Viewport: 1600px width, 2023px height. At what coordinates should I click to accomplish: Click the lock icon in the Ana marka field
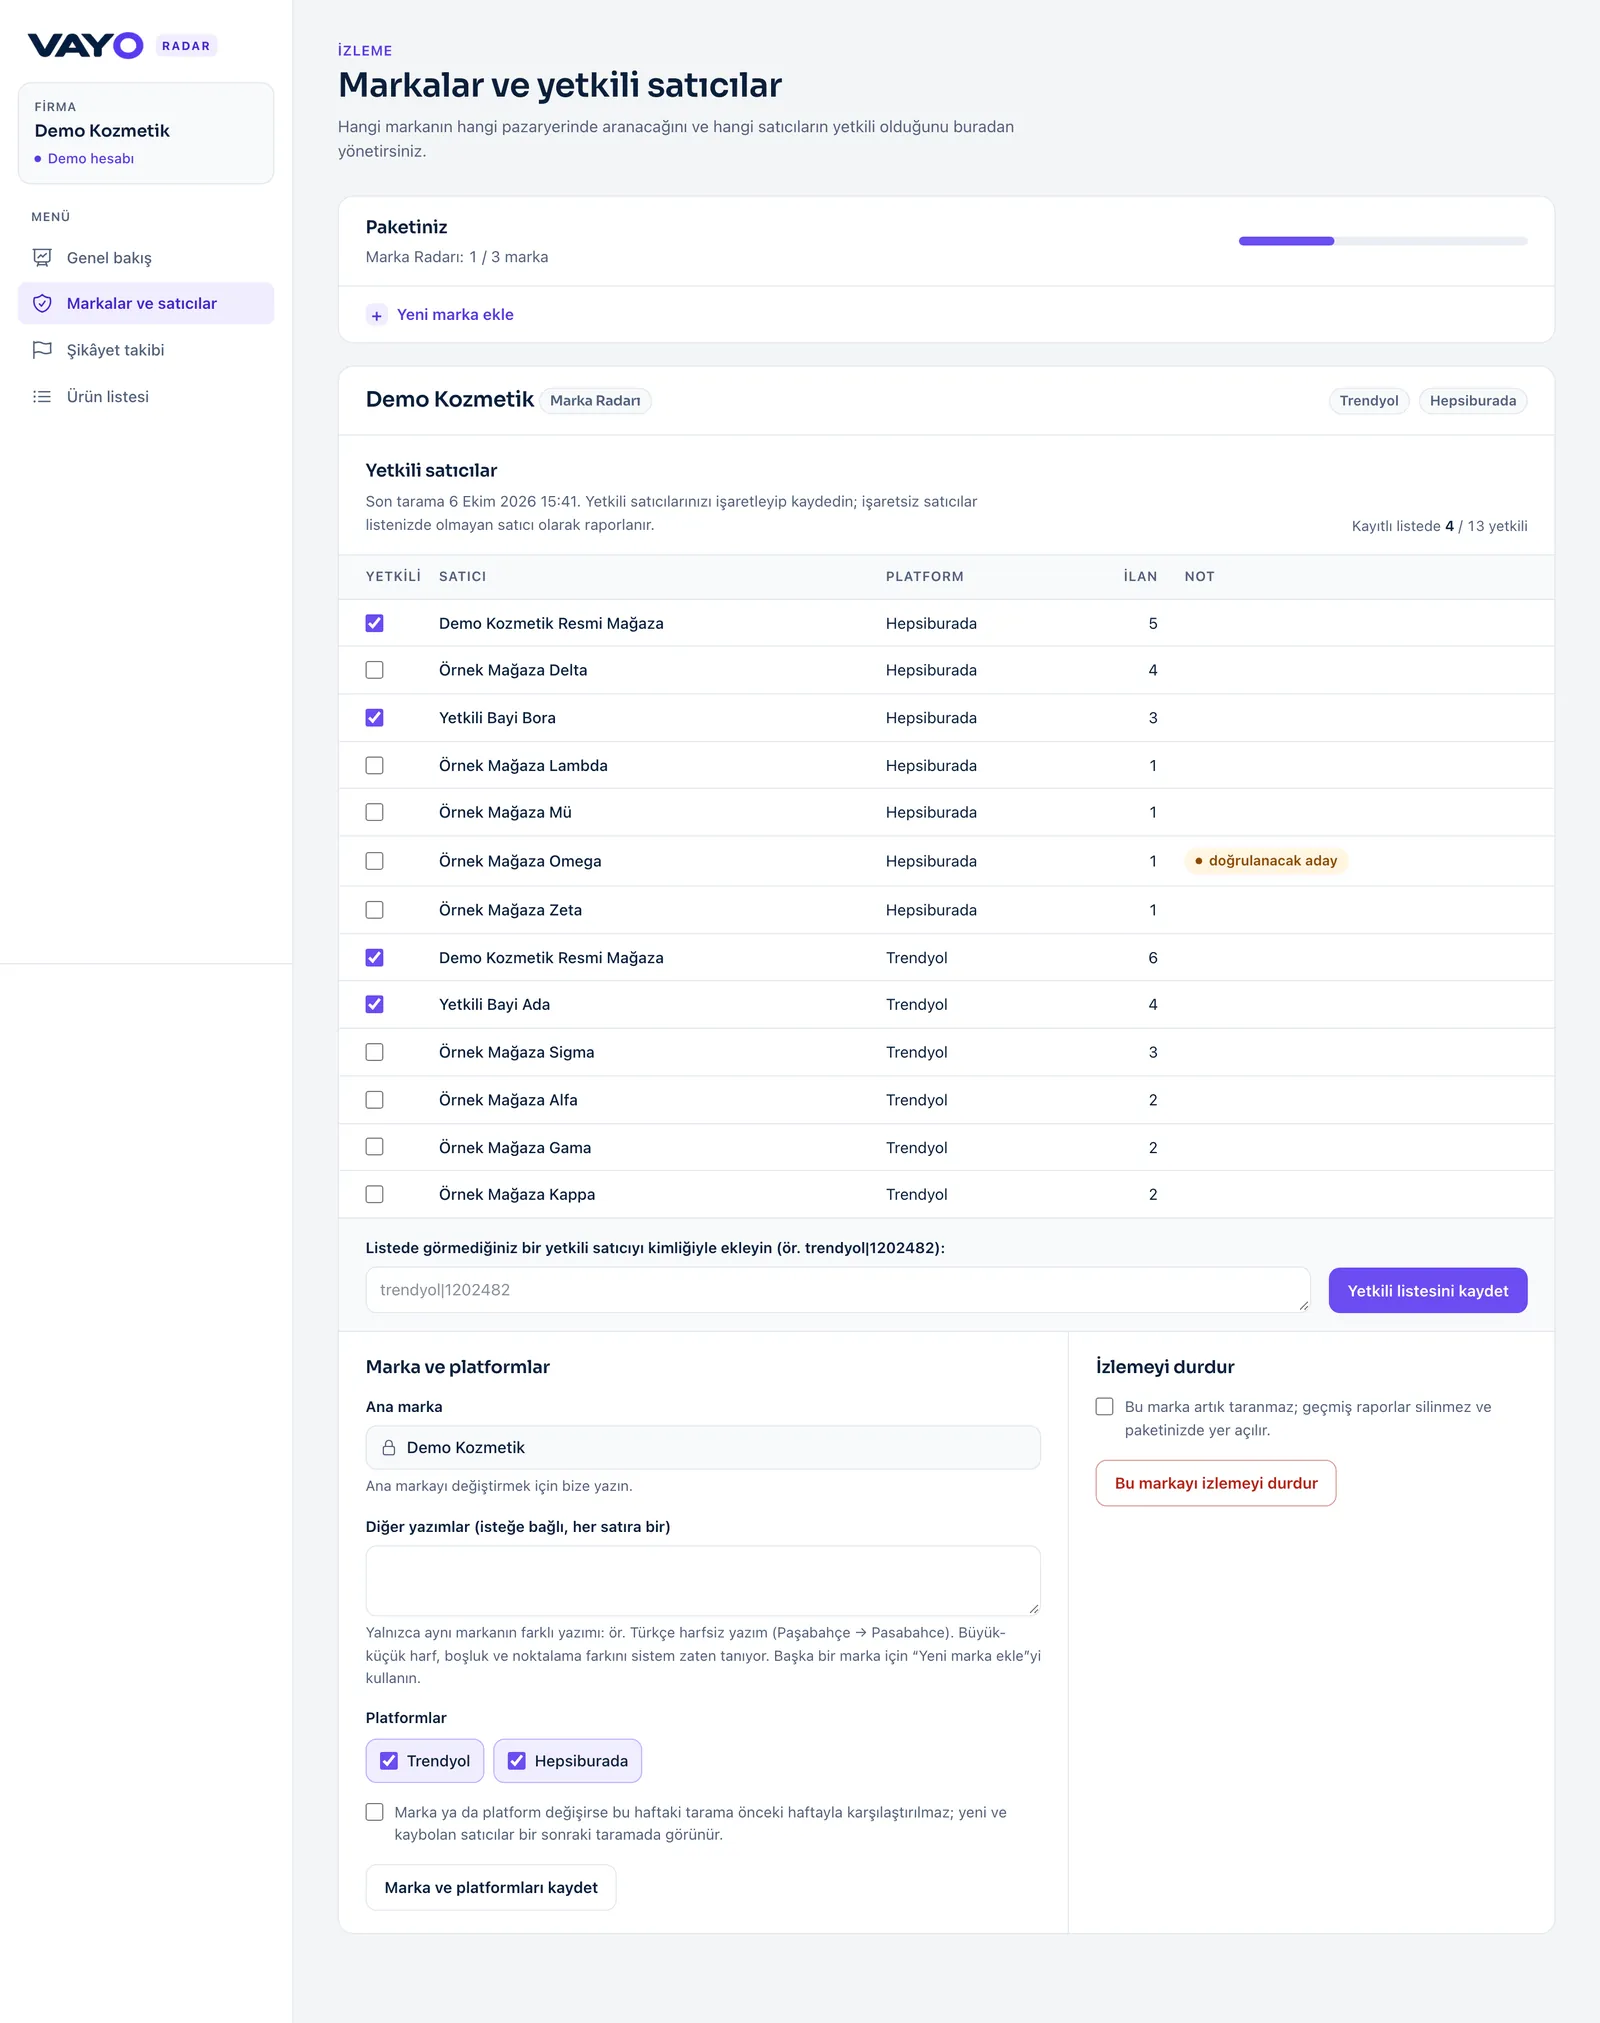pyautogui.click(x=389, y=1448)
